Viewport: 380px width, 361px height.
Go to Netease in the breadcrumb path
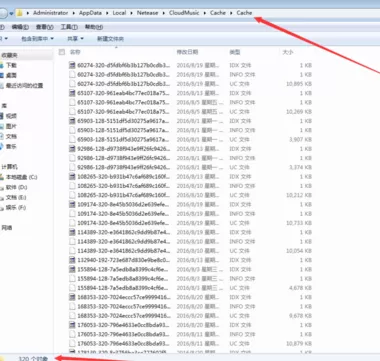pos(147,13)
